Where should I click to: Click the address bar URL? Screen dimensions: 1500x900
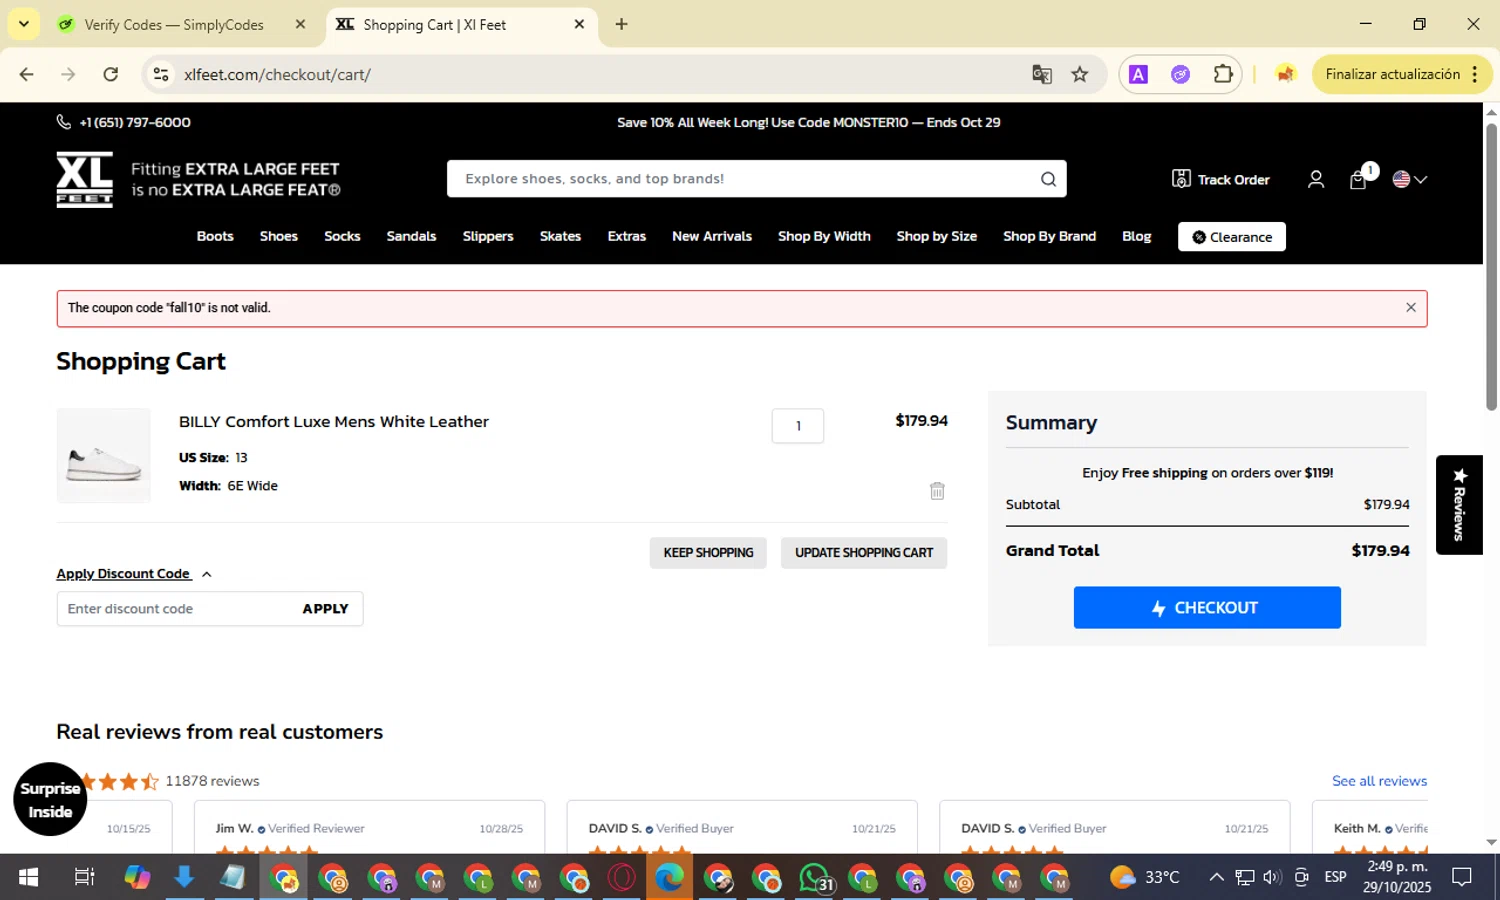pos(277,75)
